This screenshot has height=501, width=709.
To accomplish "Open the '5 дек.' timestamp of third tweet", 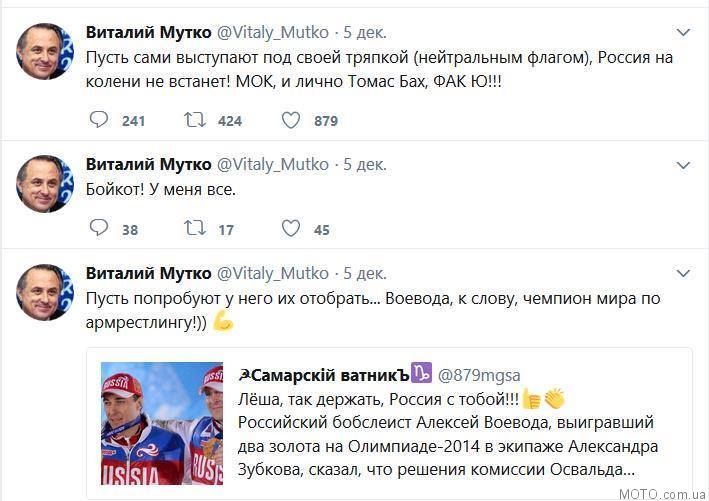I will coord(365,273).
